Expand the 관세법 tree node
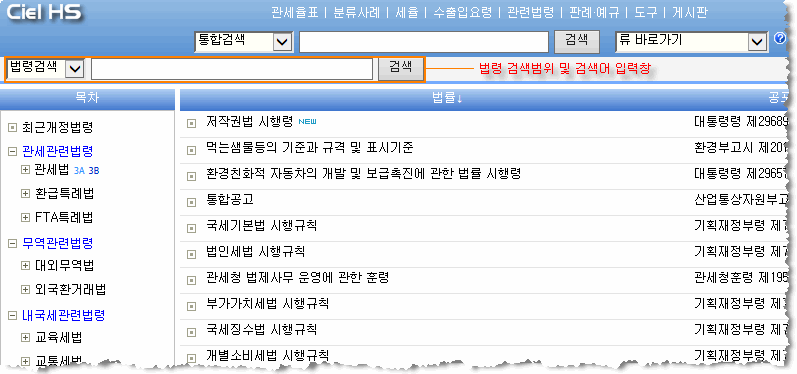Screen dimensions: 797x374 coord(25,170)
